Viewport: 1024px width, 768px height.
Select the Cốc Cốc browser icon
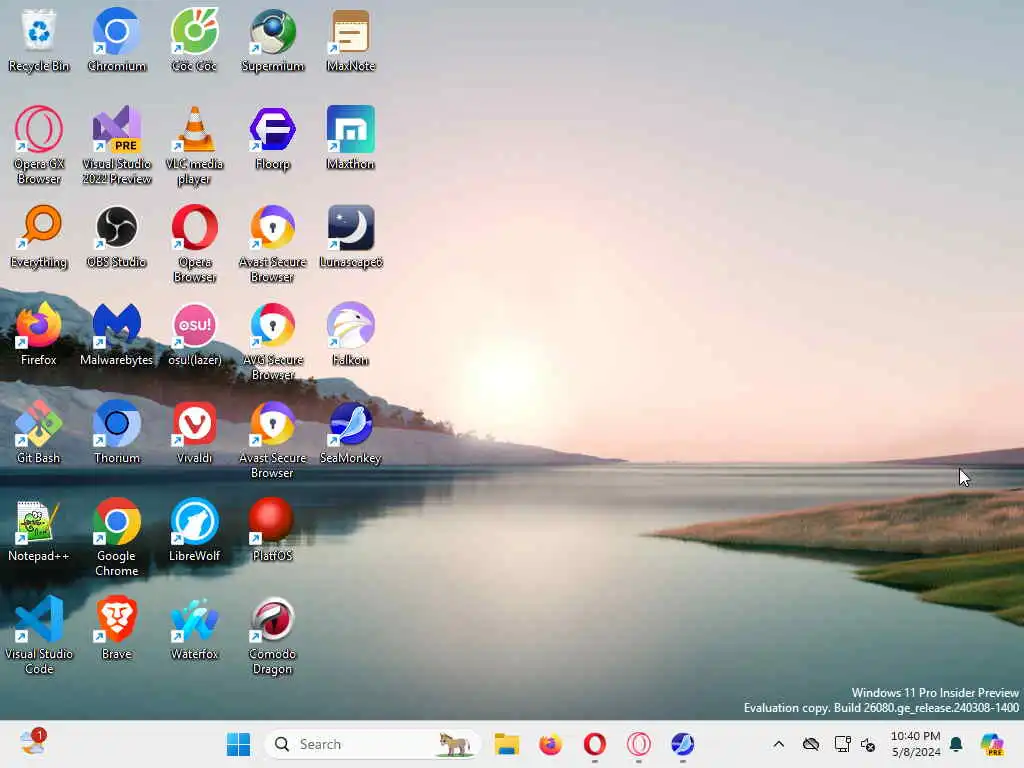(x=195, y=40)
